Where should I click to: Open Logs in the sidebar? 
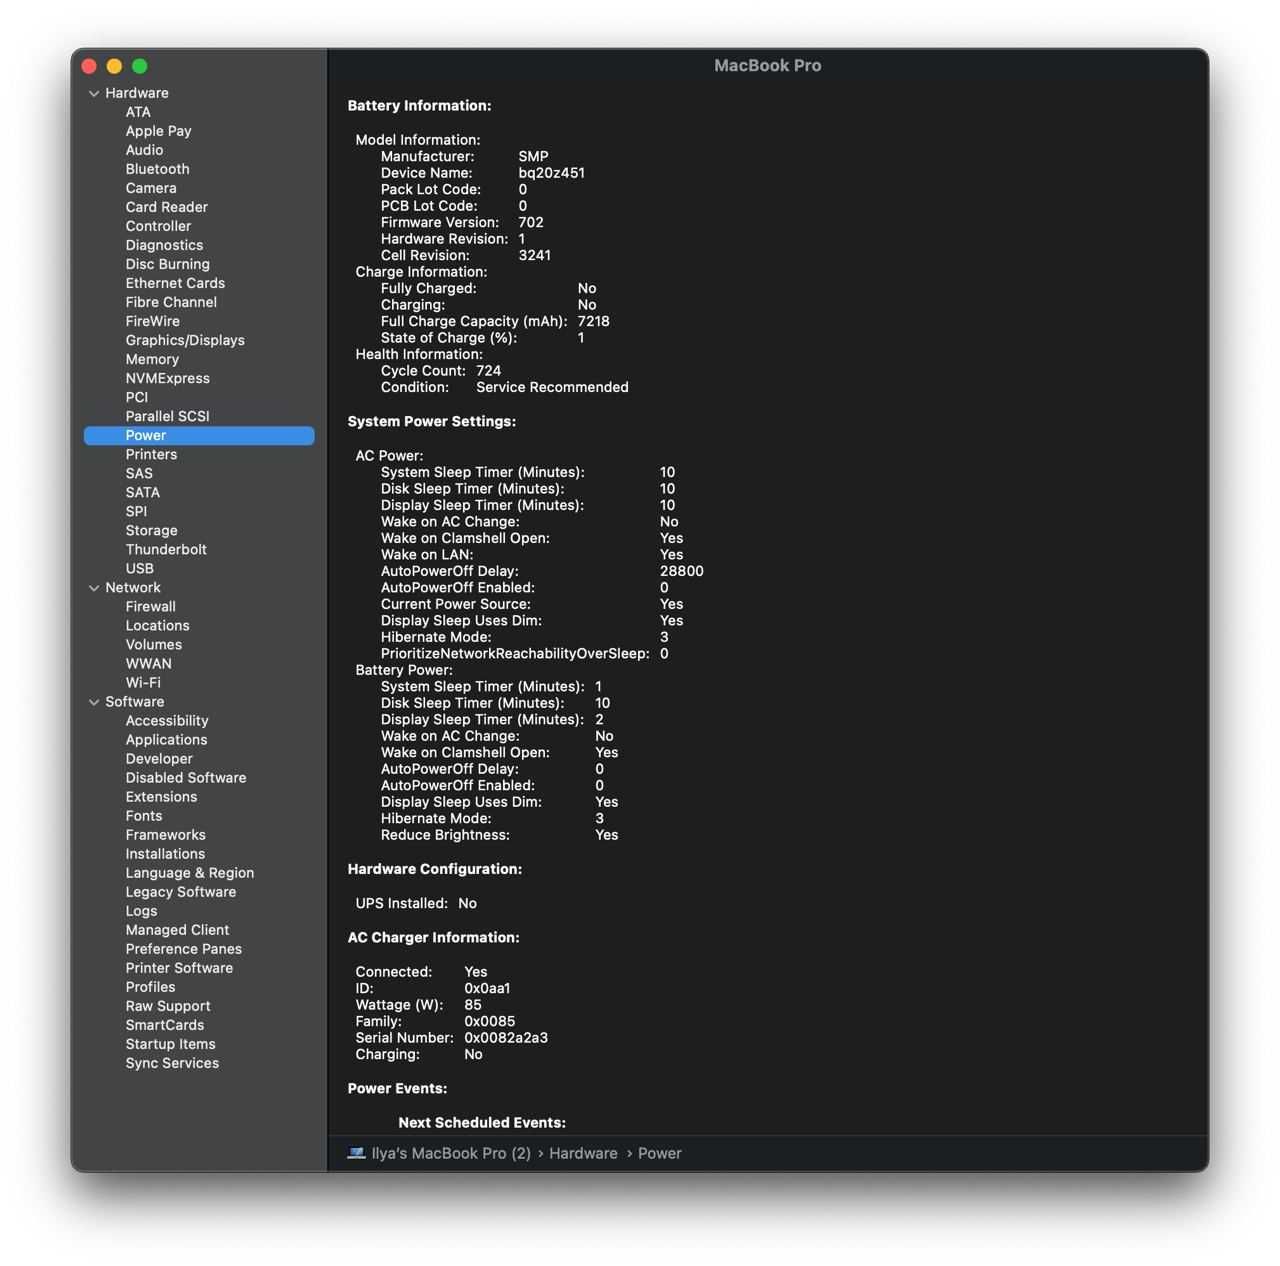pos(141,911)
